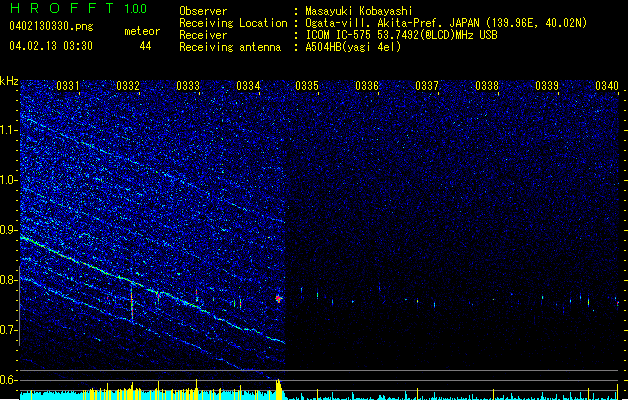This screenshot has height=400, width=629.
Task: Click the ICOM IC-575 53.7492 MHz USB text
Action: point(402,35)
